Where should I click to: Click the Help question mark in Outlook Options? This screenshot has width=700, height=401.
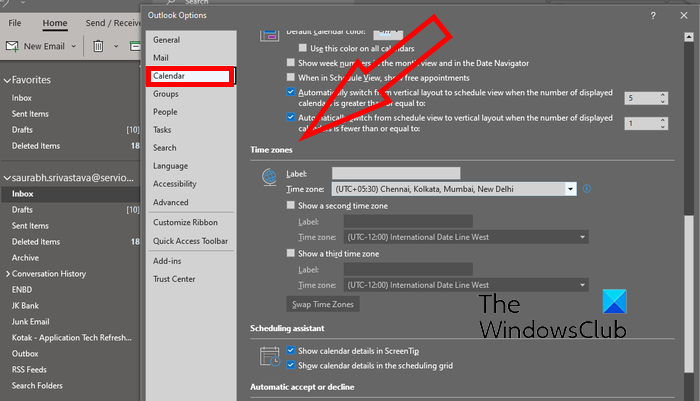(653, 16)
